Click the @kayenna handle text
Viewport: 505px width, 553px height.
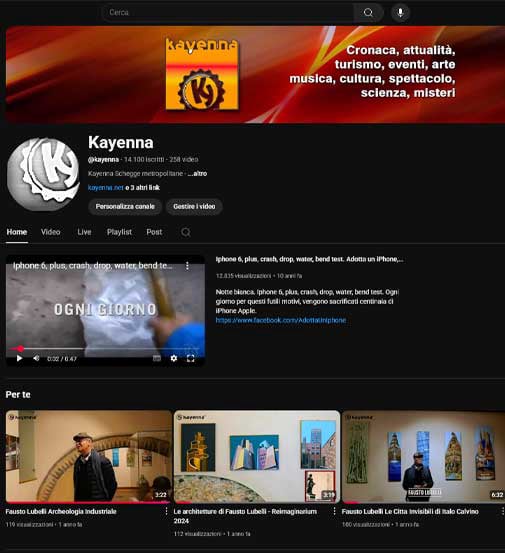103,159
